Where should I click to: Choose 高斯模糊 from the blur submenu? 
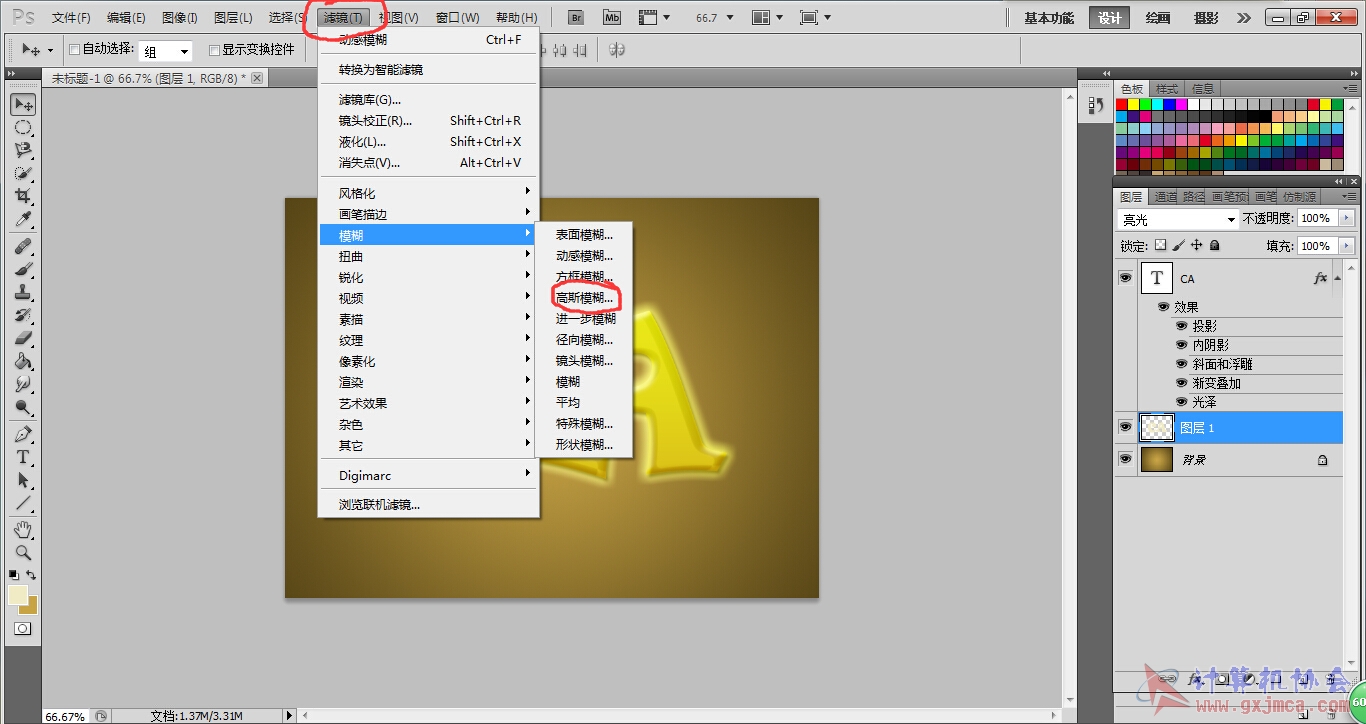[x=584, y=297]
